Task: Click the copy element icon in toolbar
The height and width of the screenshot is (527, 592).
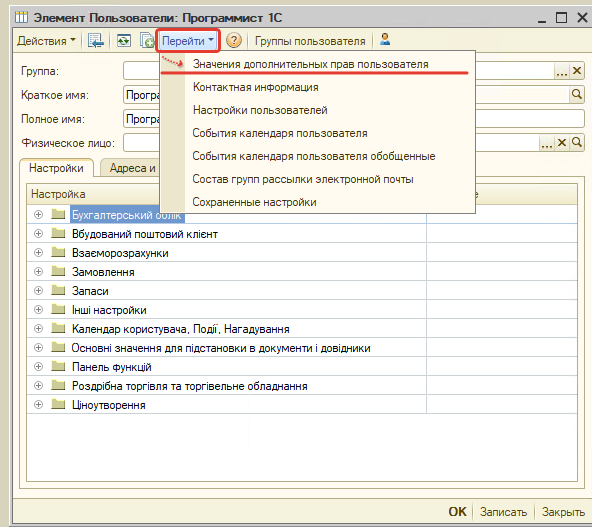Action: click(147, 40)
